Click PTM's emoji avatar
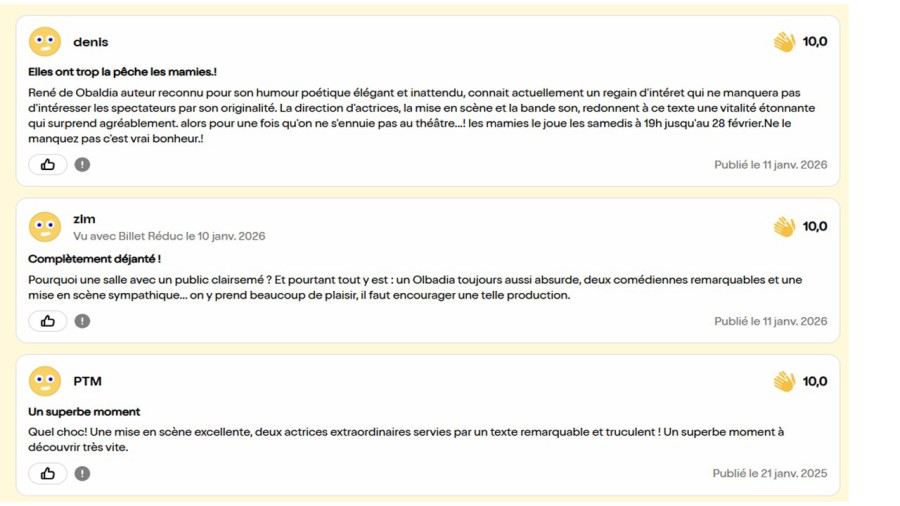 click(x=45, y=381)
